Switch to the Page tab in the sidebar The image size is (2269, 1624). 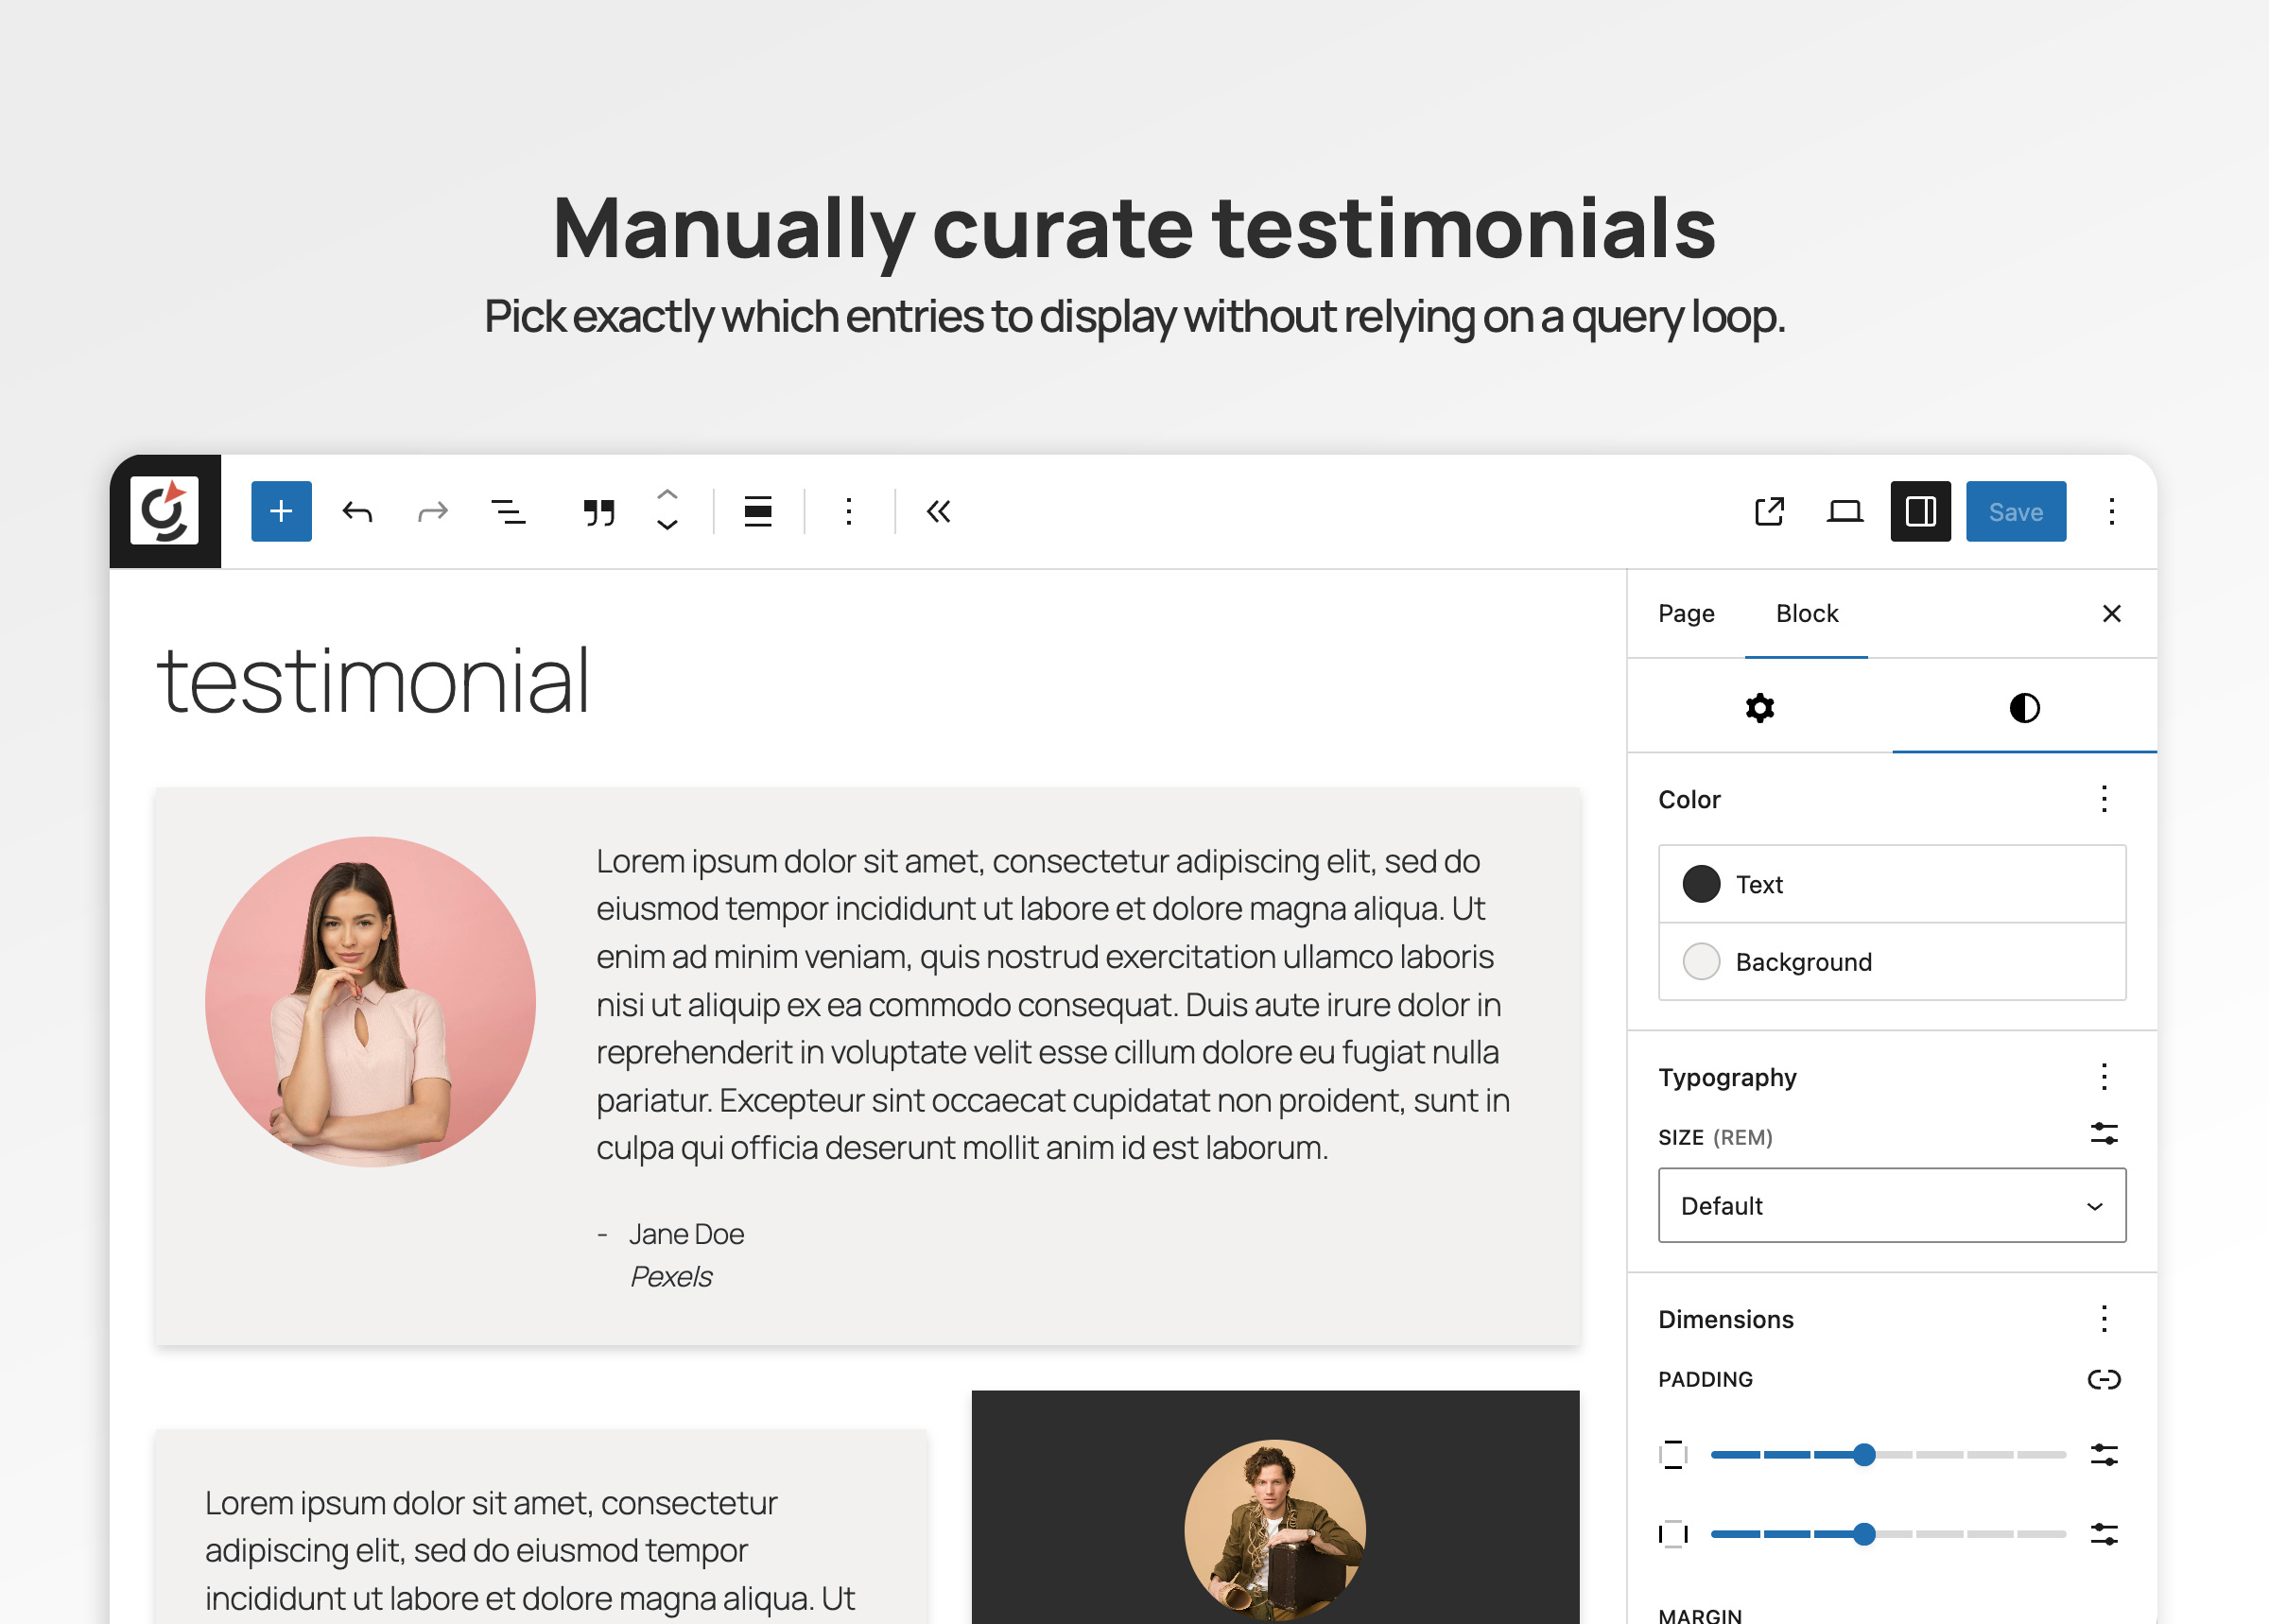click(x=1686, y=613)
